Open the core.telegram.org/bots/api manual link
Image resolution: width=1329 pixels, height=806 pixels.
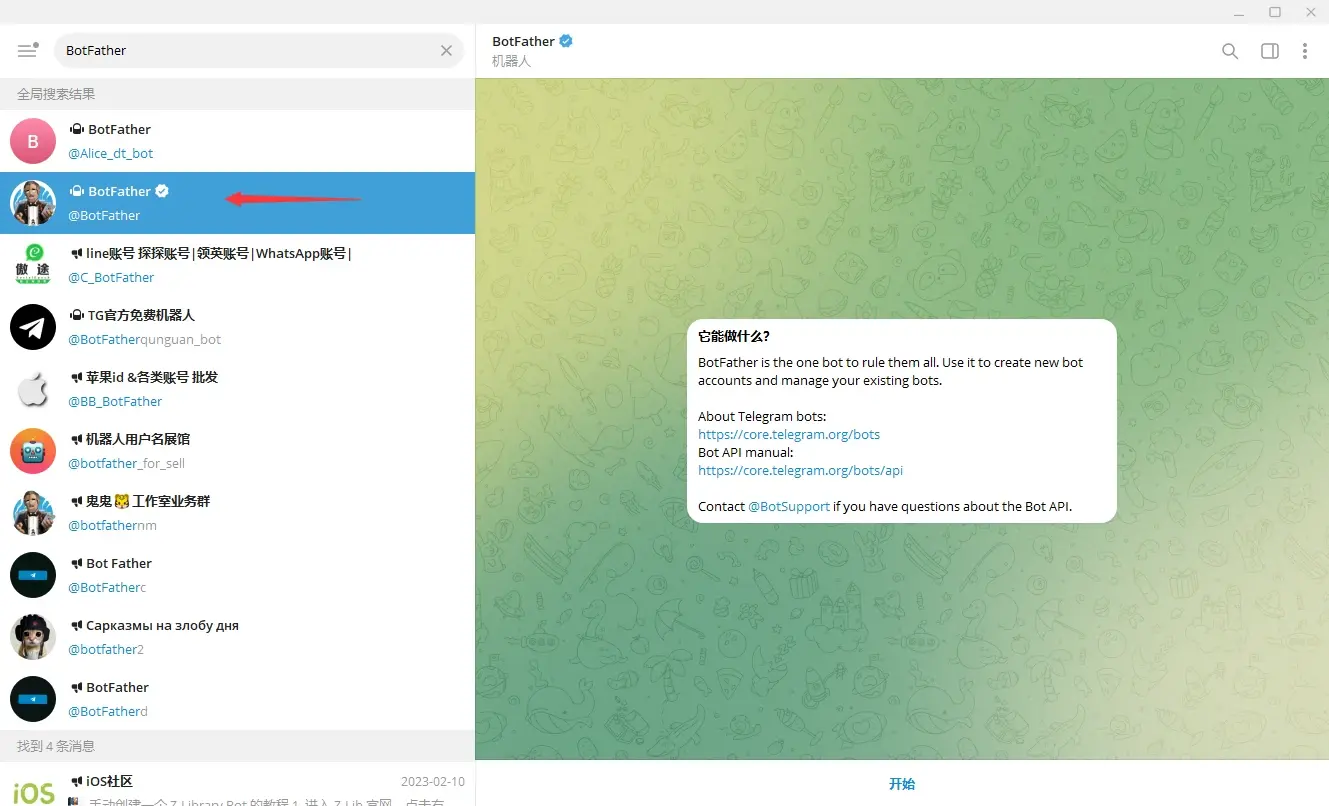click(x=800, y=470)
